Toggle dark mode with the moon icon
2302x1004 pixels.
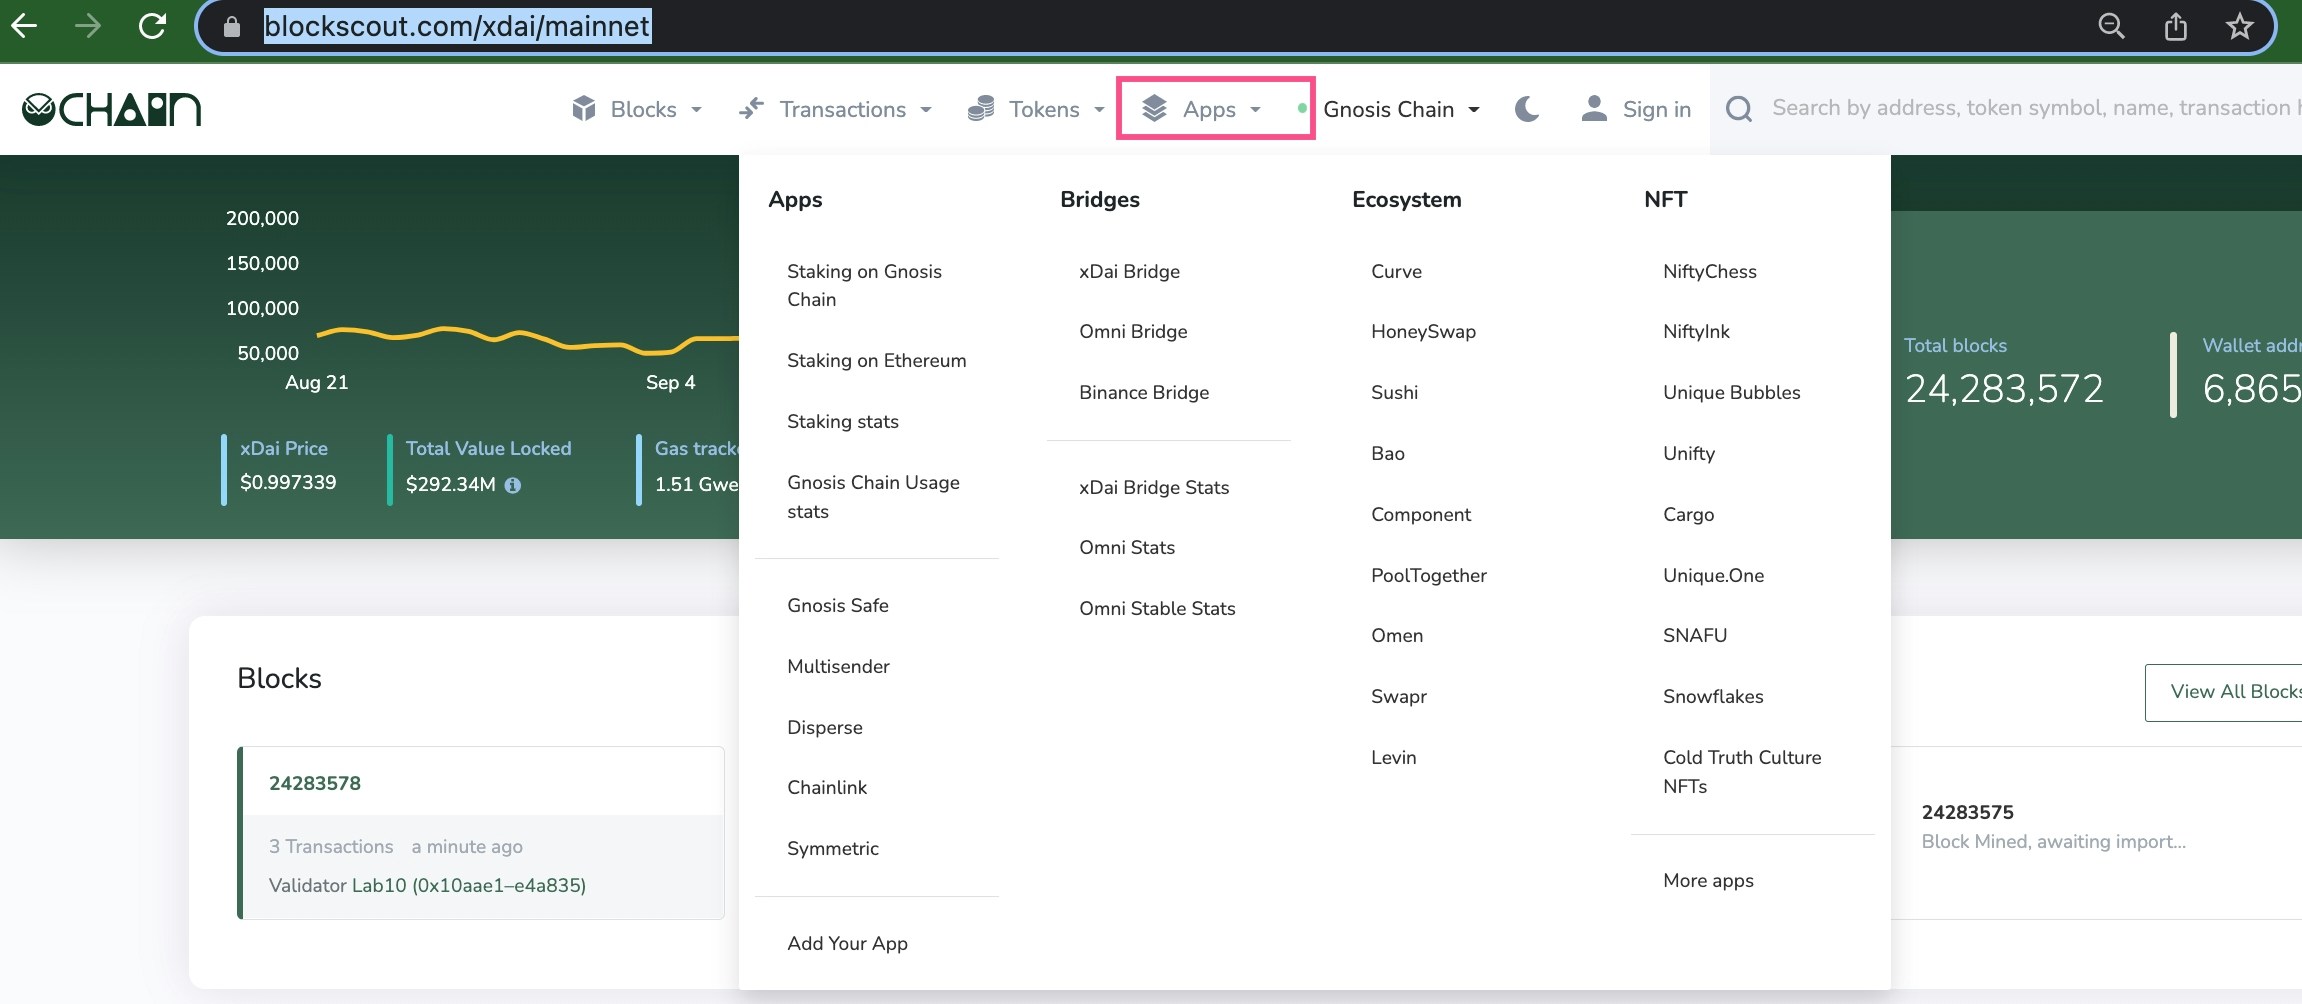[1527, 109]
